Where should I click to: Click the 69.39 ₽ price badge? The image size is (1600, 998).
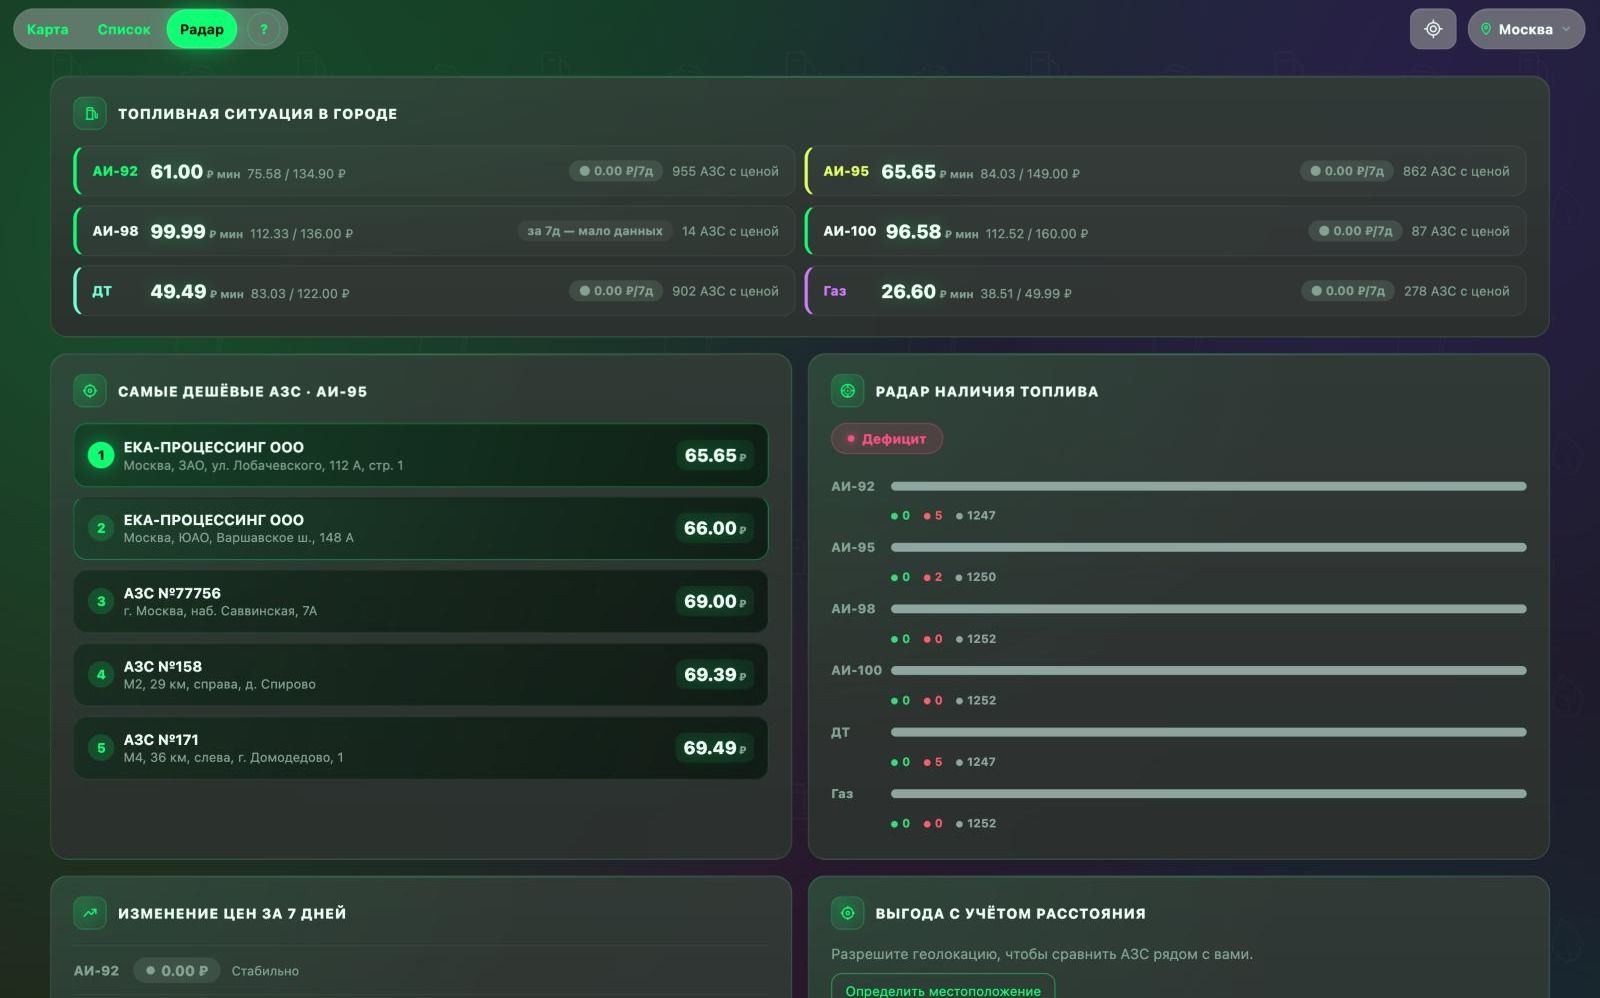point(715,675)
